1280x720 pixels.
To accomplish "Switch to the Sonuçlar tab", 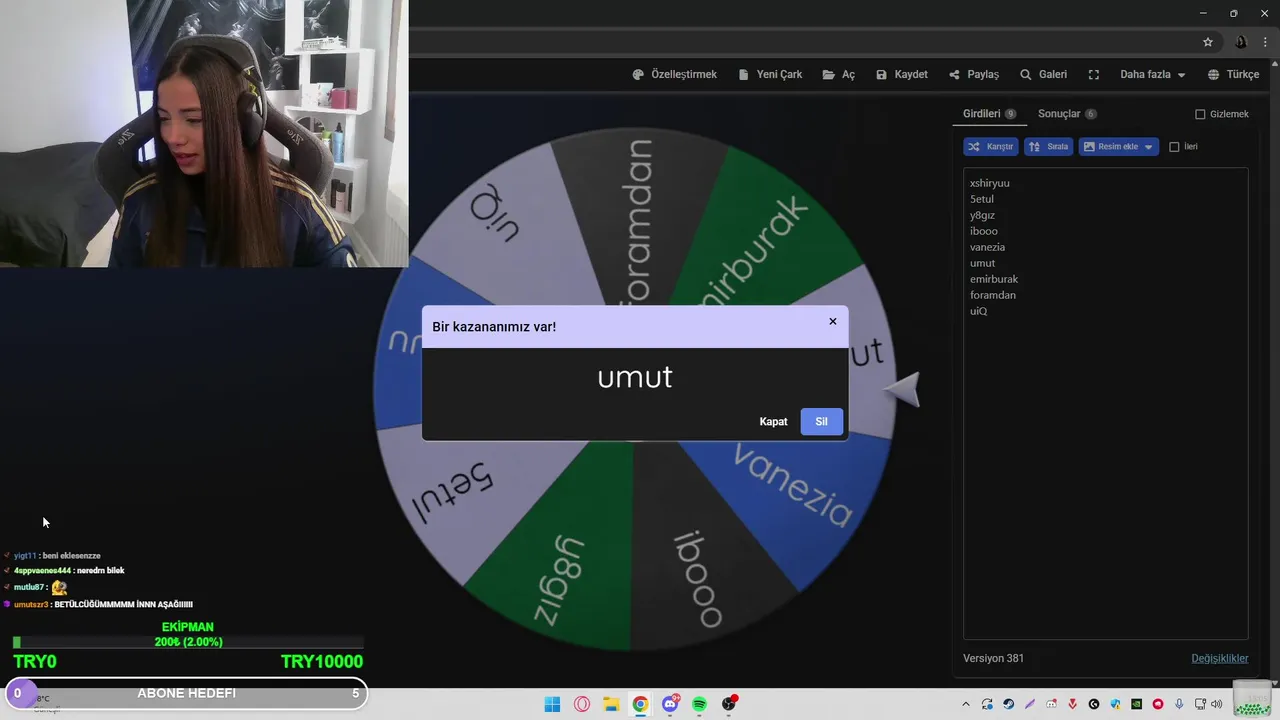I will pos(1067,114).
